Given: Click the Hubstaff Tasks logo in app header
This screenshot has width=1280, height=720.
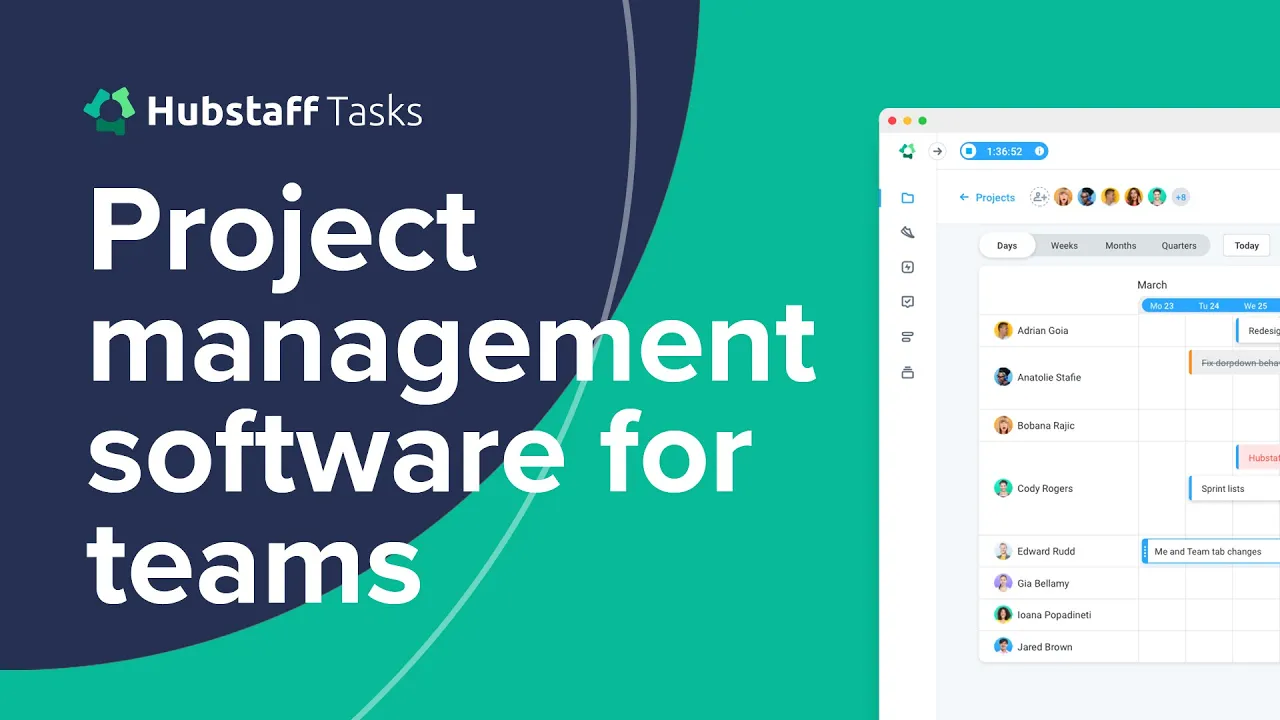Looking at the screenshot, I should coord(907,151).
